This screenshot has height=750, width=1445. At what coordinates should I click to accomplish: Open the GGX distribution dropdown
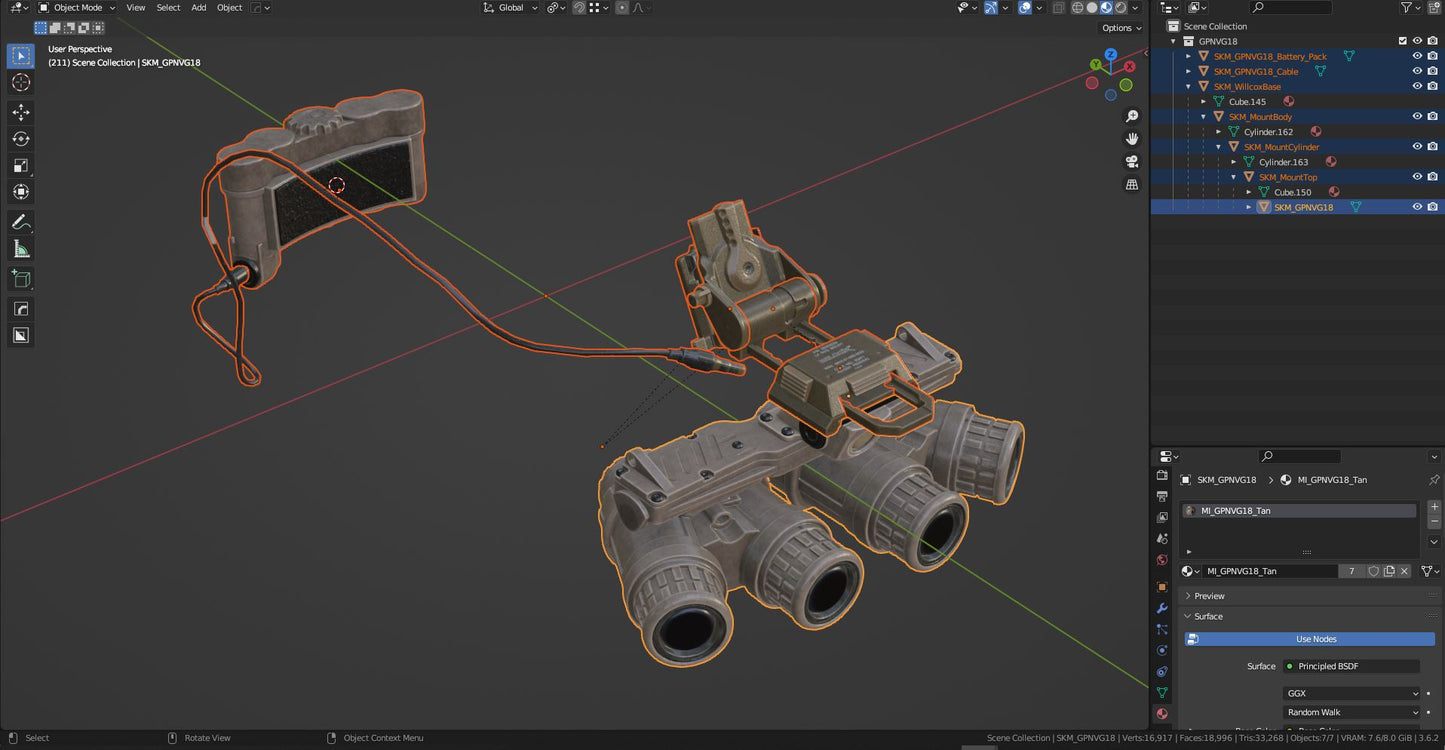[1351, 693]
